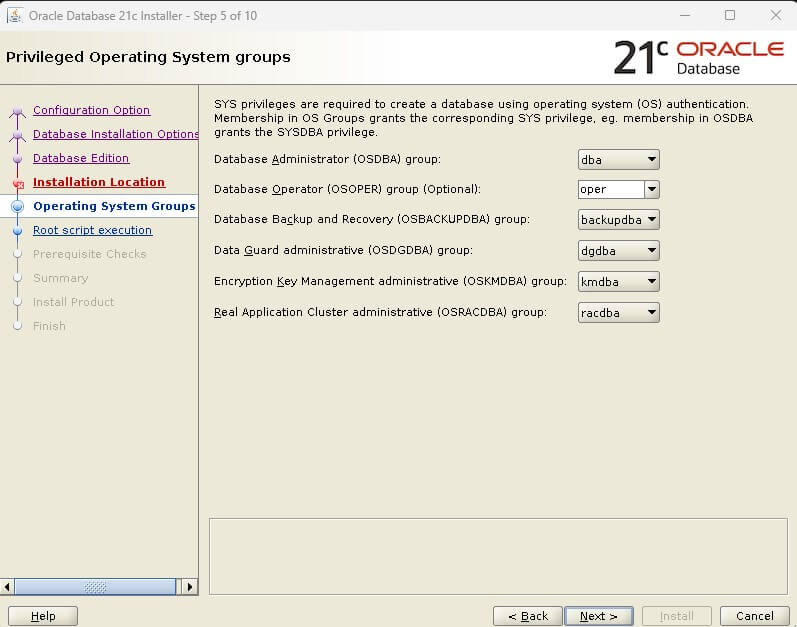
Task: Click the Root script execution step bullet
Action: (18, 231)
